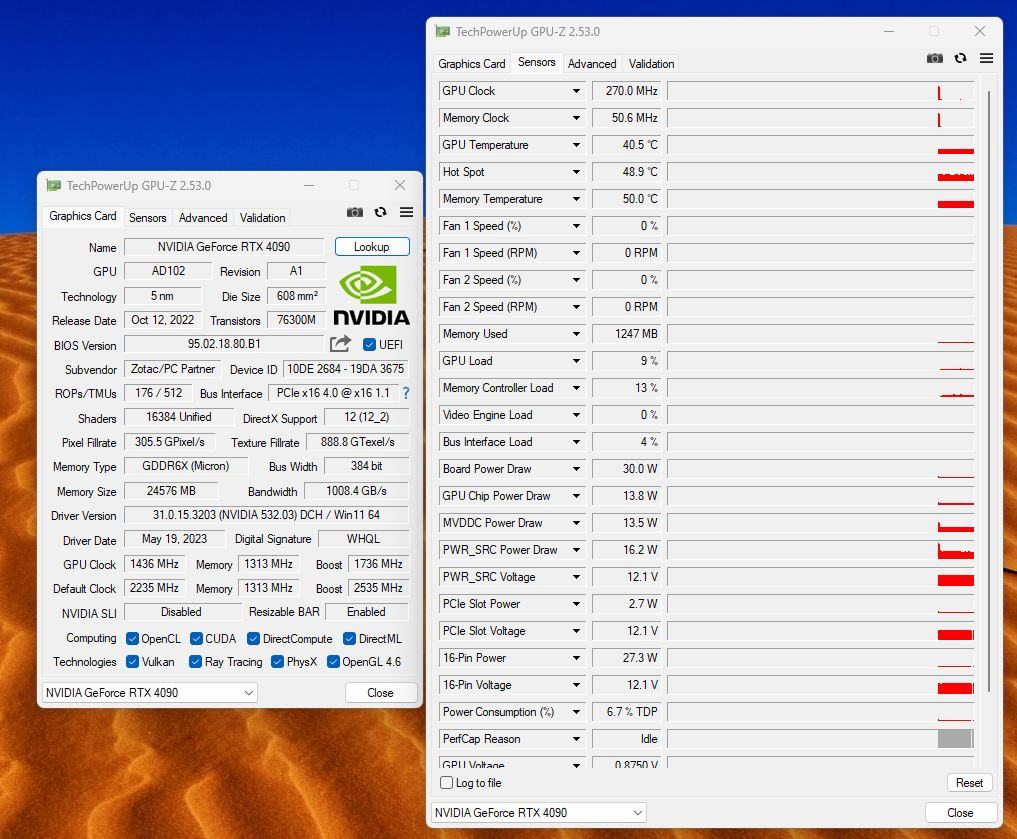Open the GPU Clock sensor dropdown arrow

[576, 91]
